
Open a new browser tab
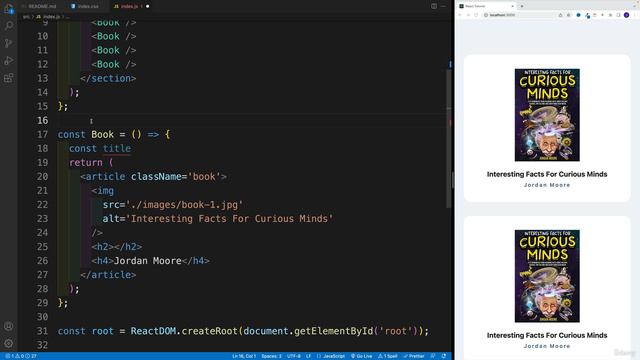522,6
